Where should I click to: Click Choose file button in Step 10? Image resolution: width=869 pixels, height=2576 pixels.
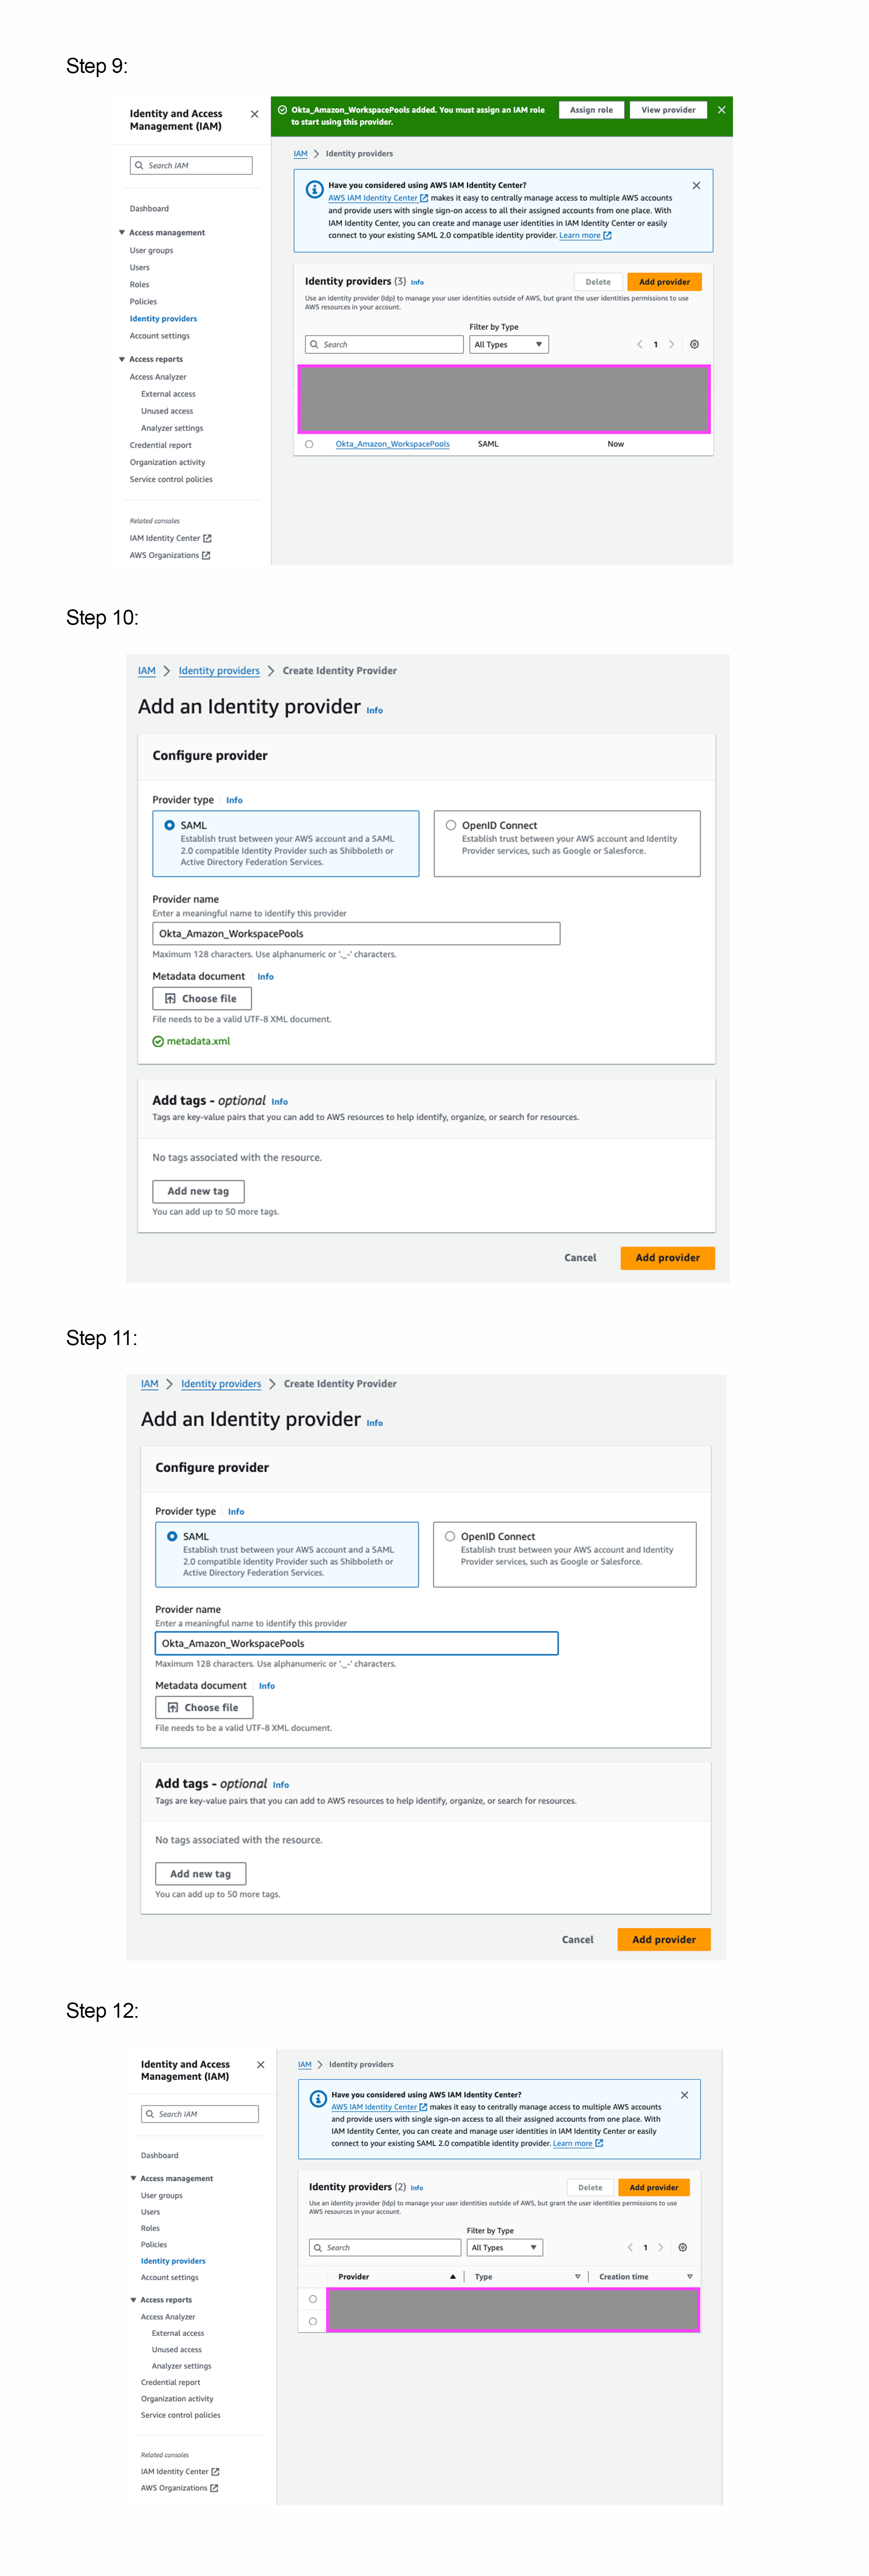pyautogui.click(x=201, y=998)
